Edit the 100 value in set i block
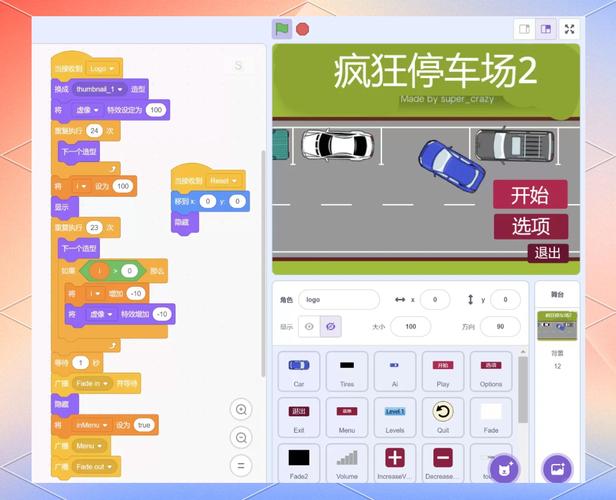 [x=123, y=186]
